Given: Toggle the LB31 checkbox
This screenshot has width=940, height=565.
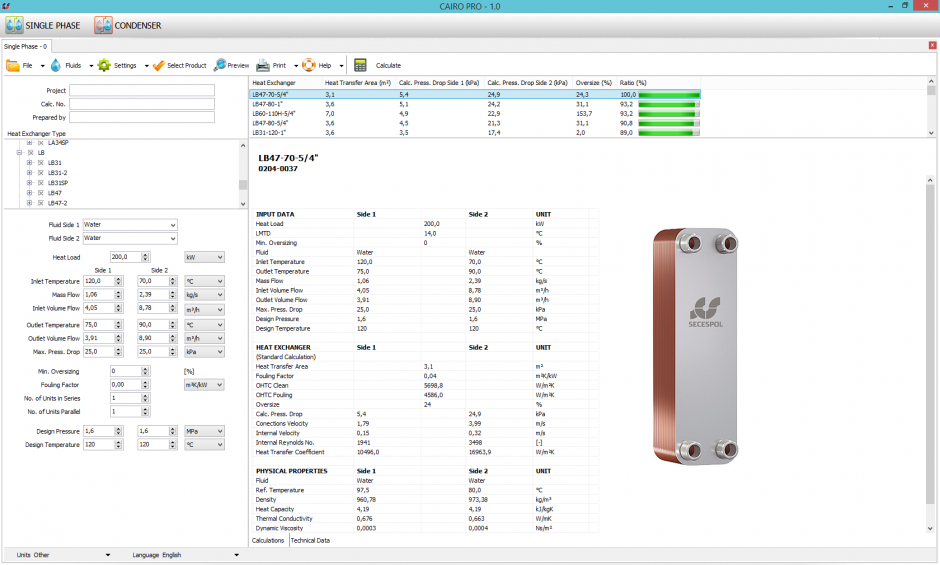Looking at the screenshot, I should pos(41,163).
